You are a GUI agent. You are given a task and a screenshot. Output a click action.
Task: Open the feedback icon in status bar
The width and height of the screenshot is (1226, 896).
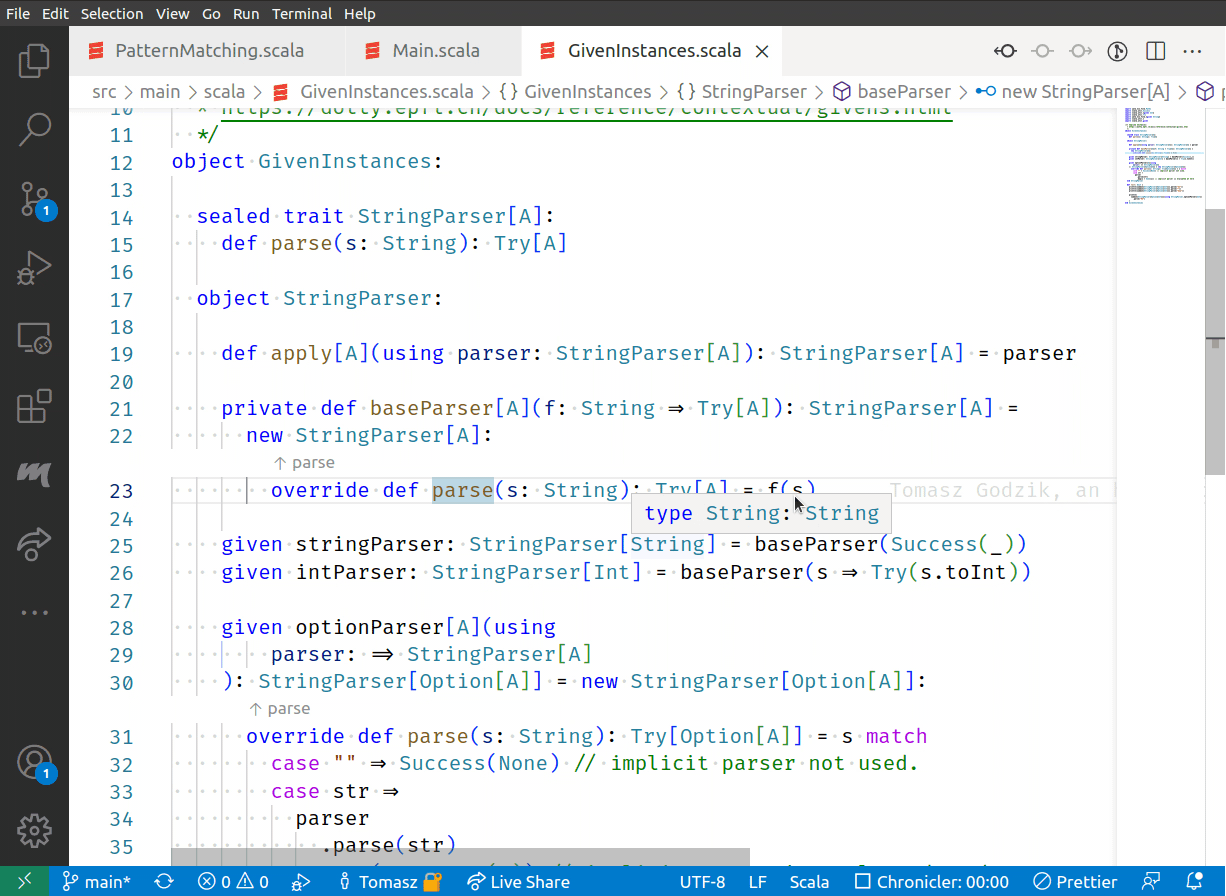pyautogui.click(x=1152, y=881)
